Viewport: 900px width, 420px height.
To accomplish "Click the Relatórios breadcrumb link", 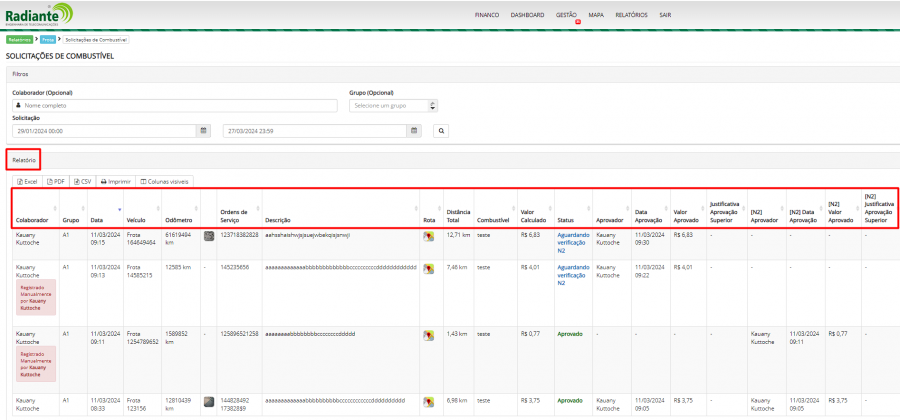I will (x=20, y=39).
